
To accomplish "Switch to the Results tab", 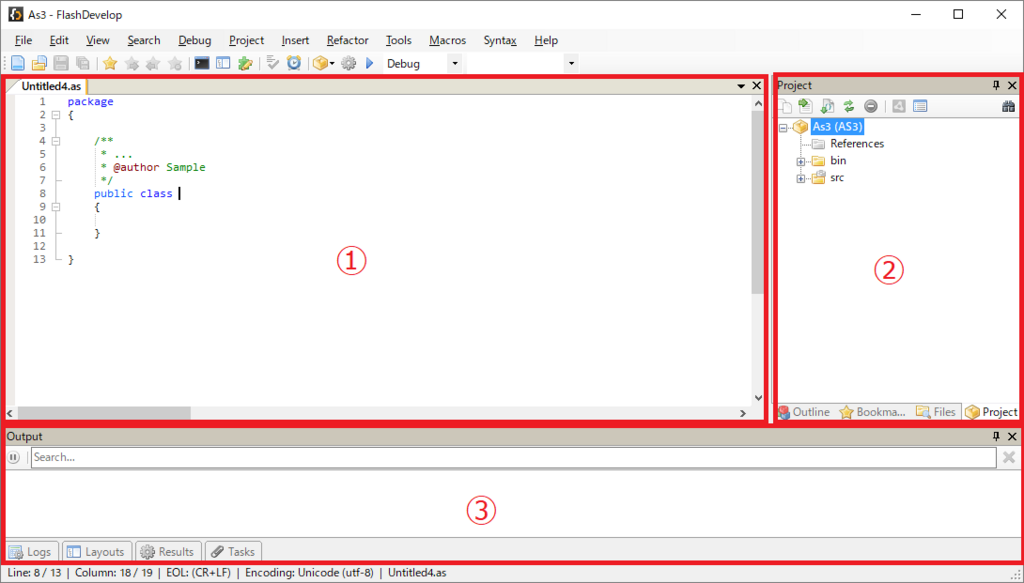I will [x=168, y=552].
